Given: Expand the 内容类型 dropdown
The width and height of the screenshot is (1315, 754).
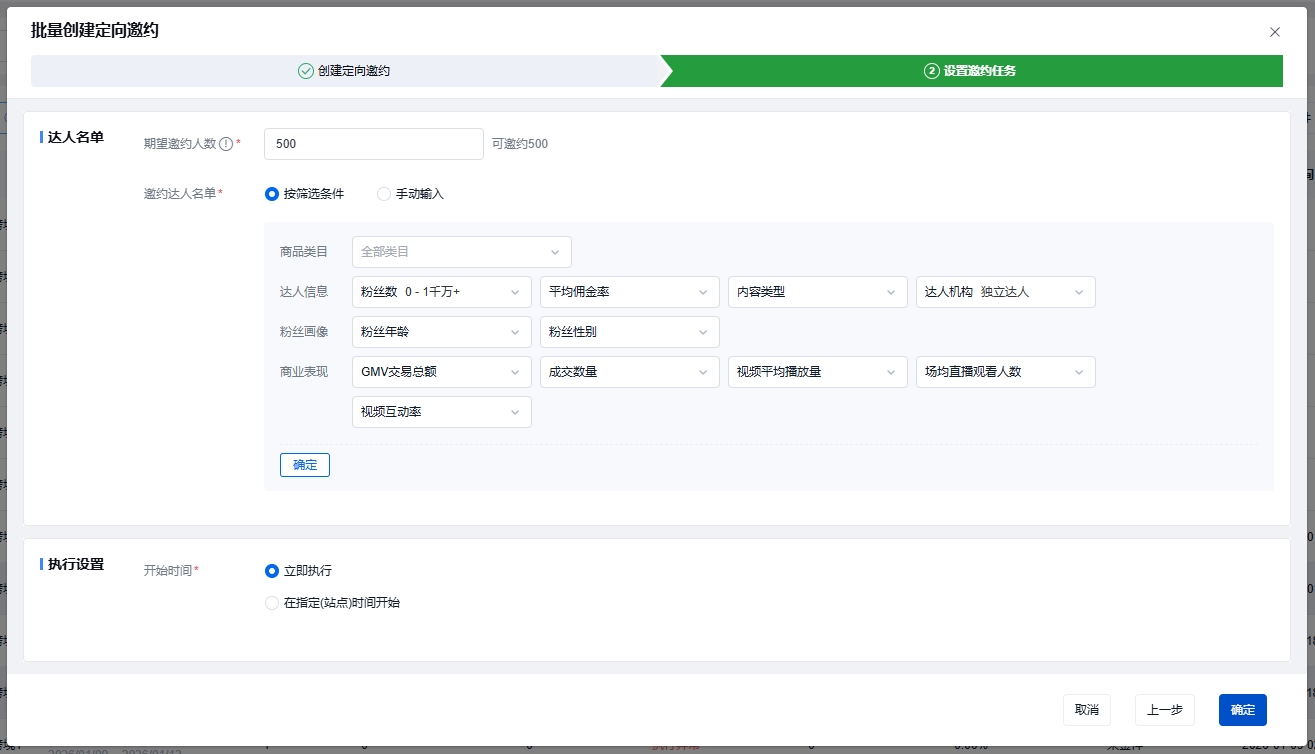Looking at the screenshot, I should (817, 292).
